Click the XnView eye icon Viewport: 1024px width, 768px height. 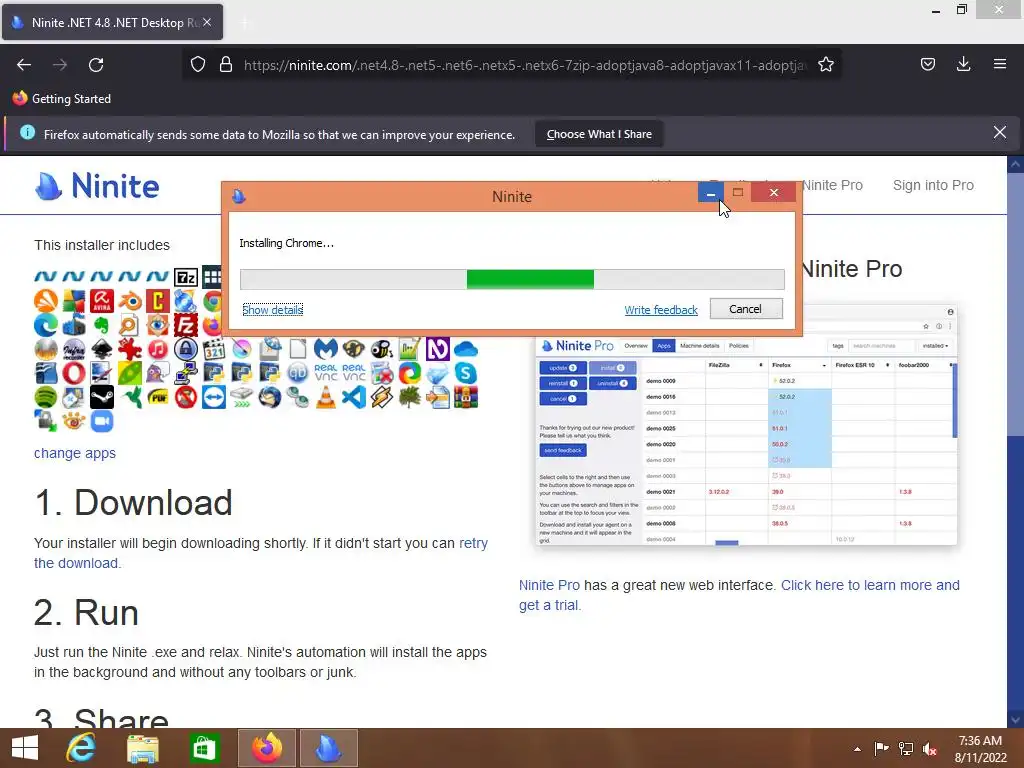[x=74, y=421]
